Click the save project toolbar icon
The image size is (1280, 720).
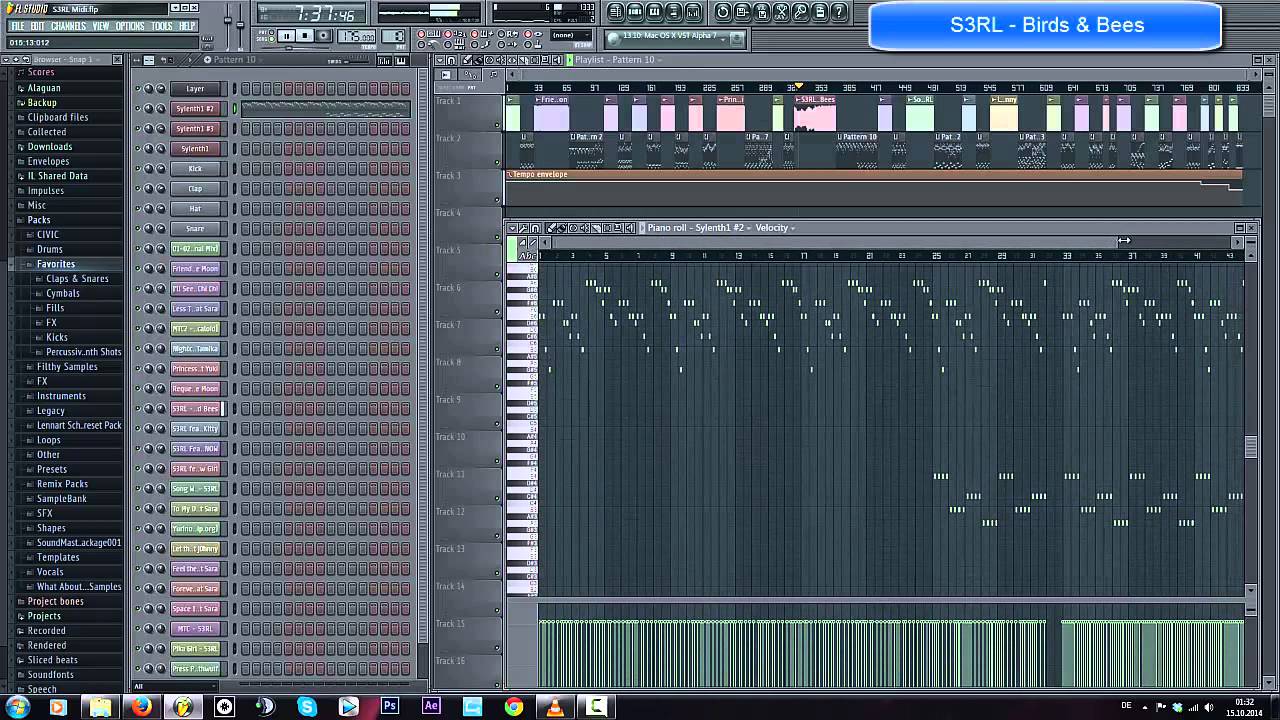pos(742,12)
